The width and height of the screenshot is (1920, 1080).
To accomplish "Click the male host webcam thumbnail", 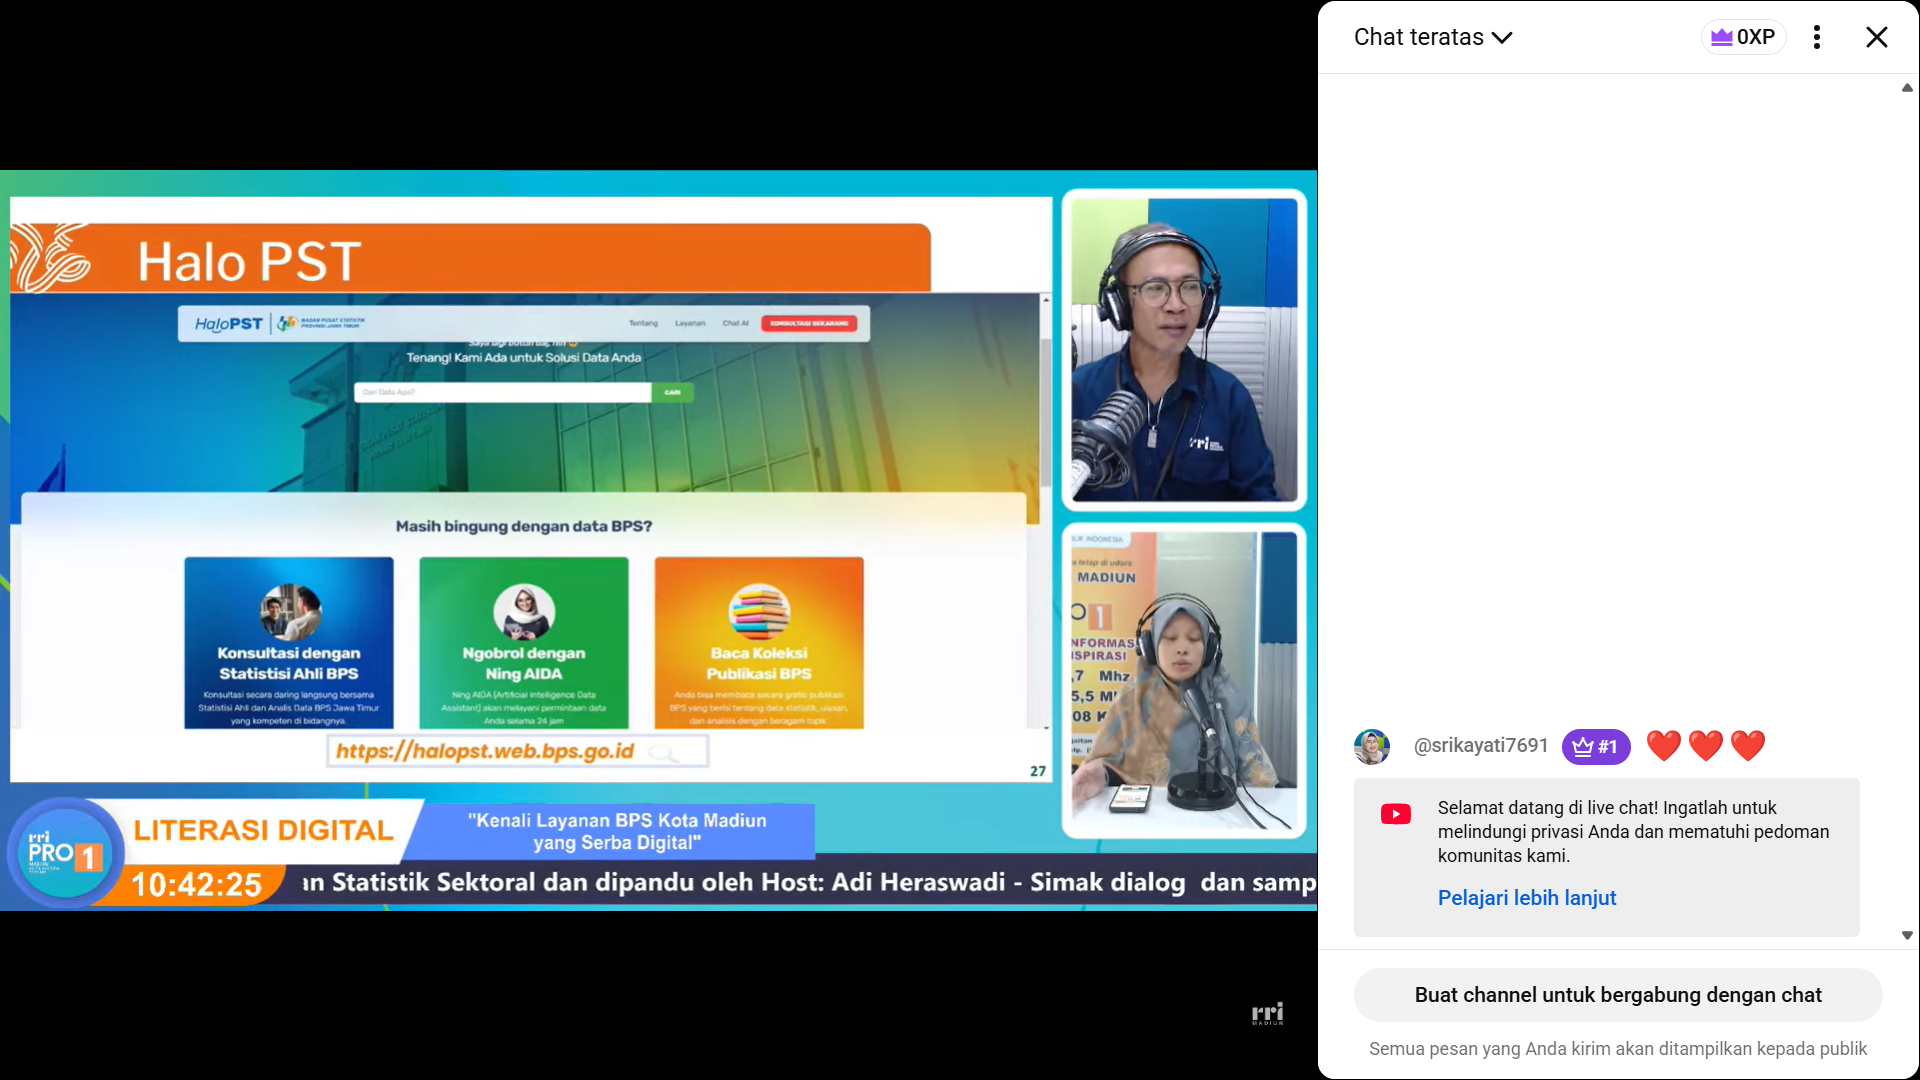I will (x=1184, y=350).
